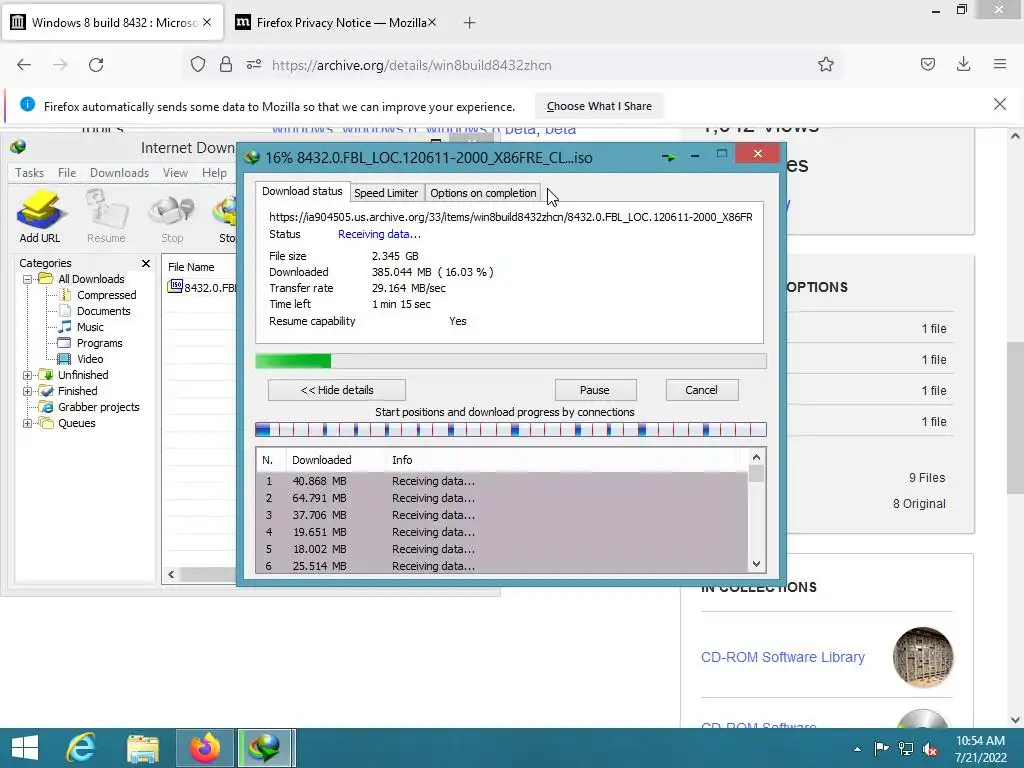Click the CD-ROM Software Library thumbnail
This screenshot has height=768, width=1024.
[x=922, y=657]
